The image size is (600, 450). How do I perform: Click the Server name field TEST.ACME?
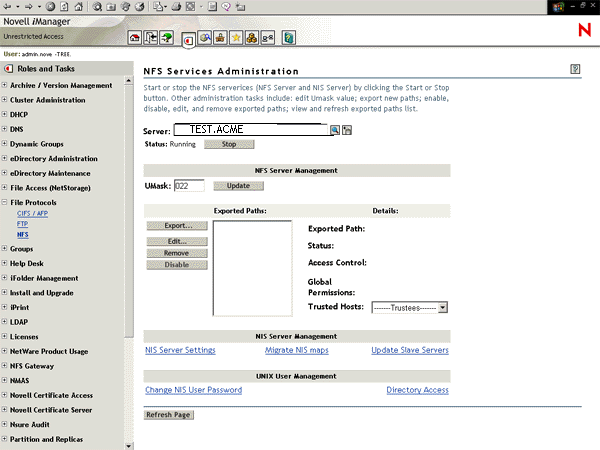click(251, 130)
